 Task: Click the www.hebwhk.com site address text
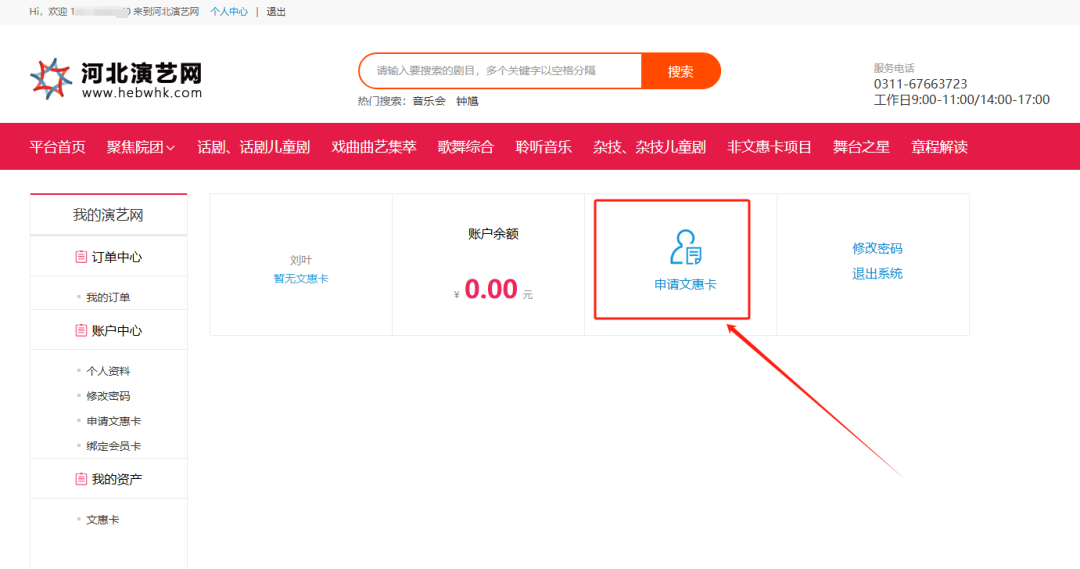coord(142,93)
